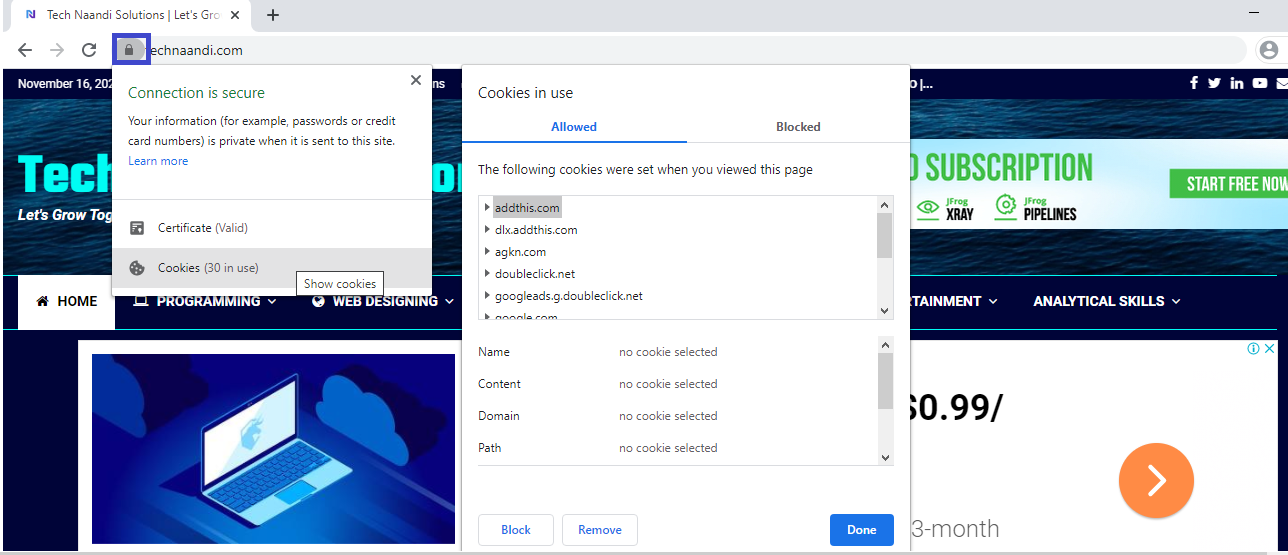This screenshot has width=1288, height=555.
Task: Click the cookie details scrollbar thumb
Action: (x=884, y=379)
